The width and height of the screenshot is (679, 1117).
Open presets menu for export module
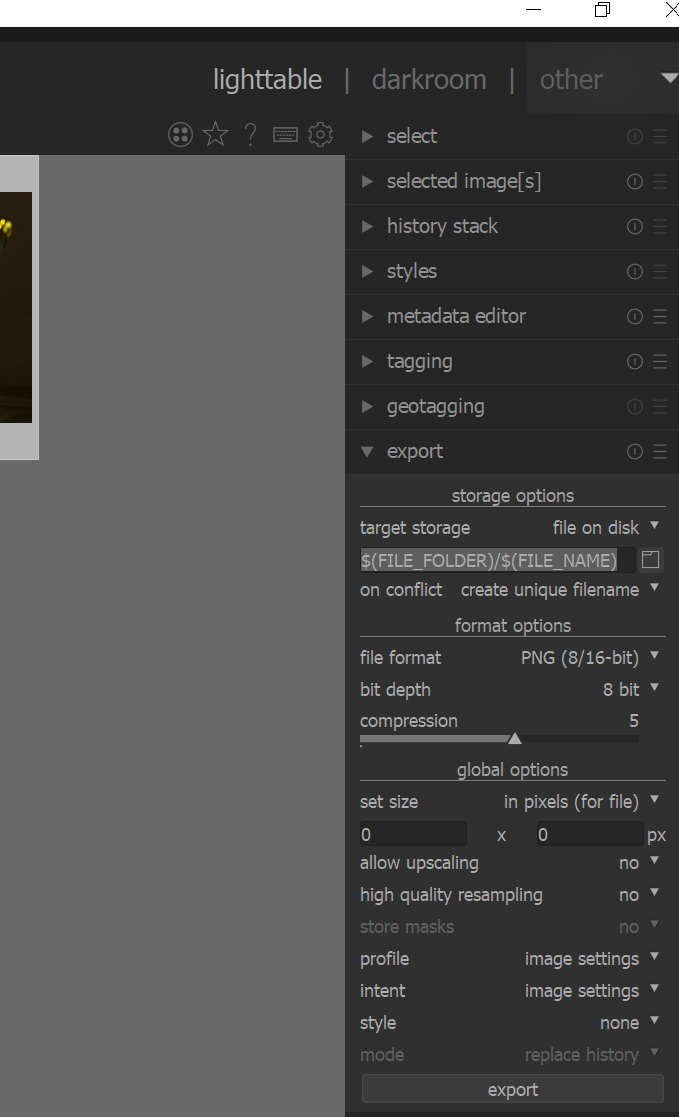point(659,452)
